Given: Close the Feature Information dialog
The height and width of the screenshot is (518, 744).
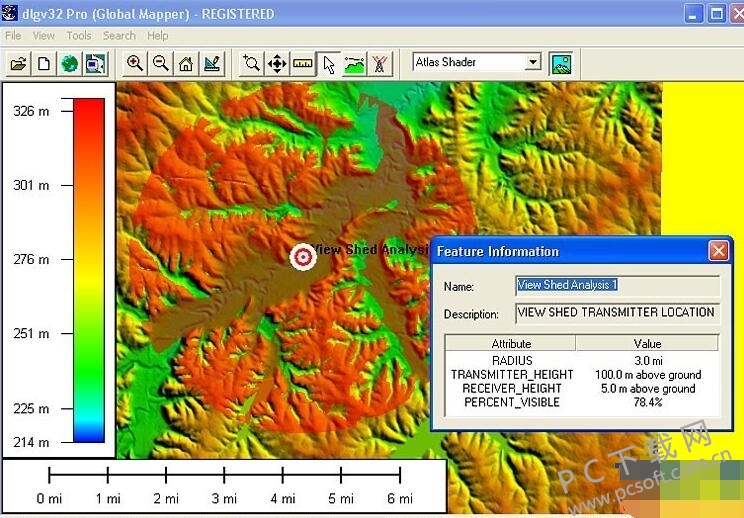Looking at the screenshot, I should [718, 250].
